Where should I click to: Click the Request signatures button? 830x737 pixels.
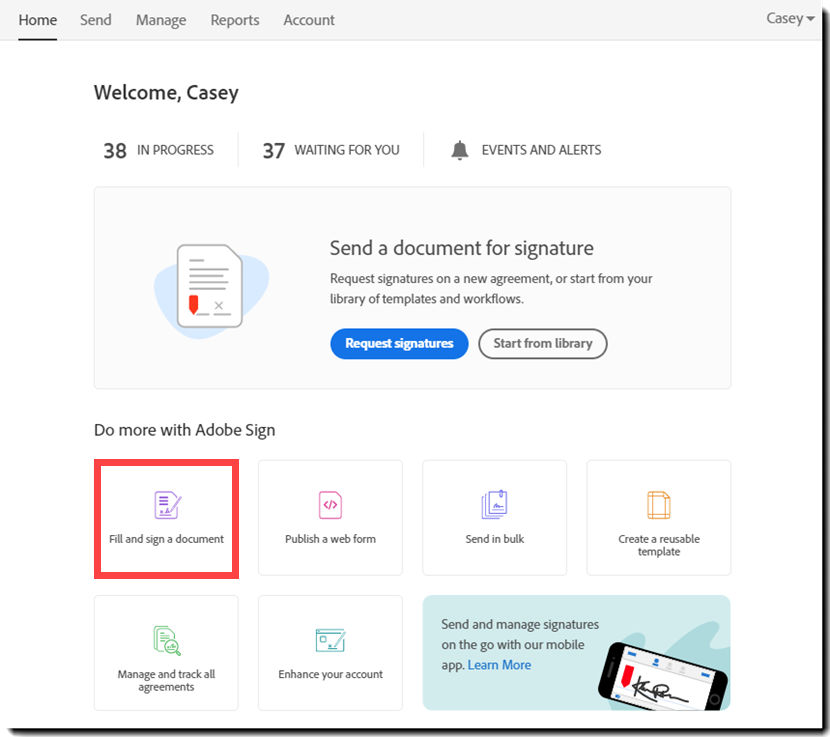399,343
